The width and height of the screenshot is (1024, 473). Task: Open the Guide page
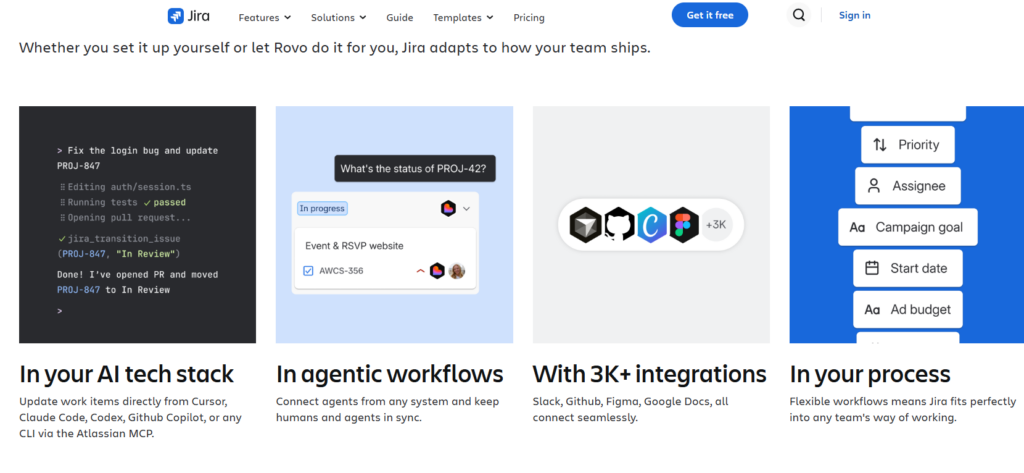tap(400, 18)
